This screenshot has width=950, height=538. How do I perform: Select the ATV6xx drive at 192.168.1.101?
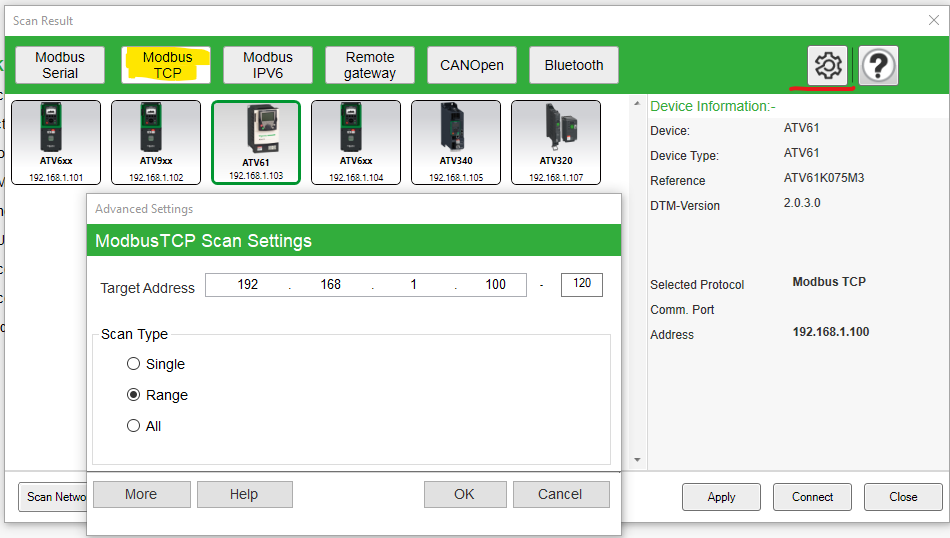pos(56,142)
